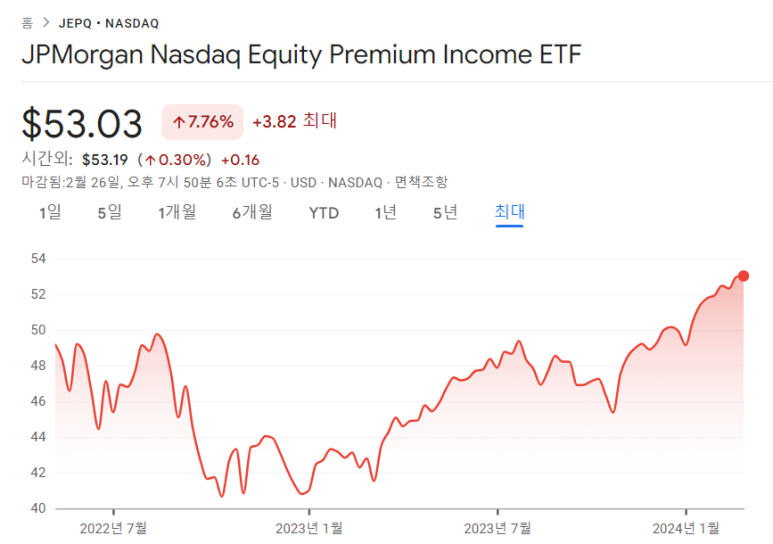
Task: Click the JPMorgan Nasdaq Equity Premium Income ETF title
Action: [302, 54]
